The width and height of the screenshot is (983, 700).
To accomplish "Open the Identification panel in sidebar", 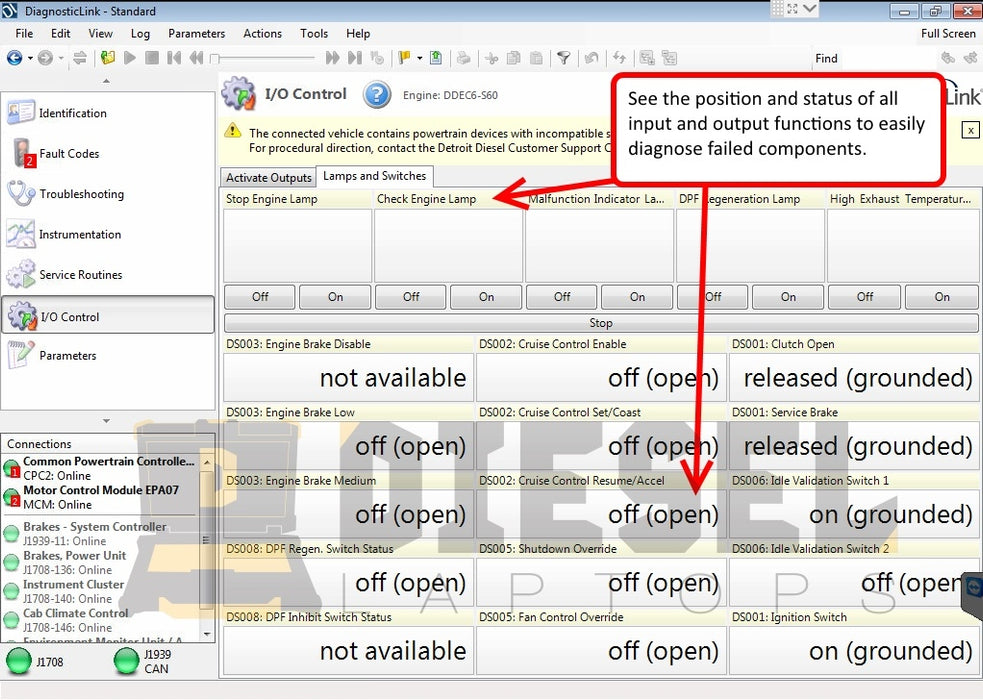I will coord(108,113).
